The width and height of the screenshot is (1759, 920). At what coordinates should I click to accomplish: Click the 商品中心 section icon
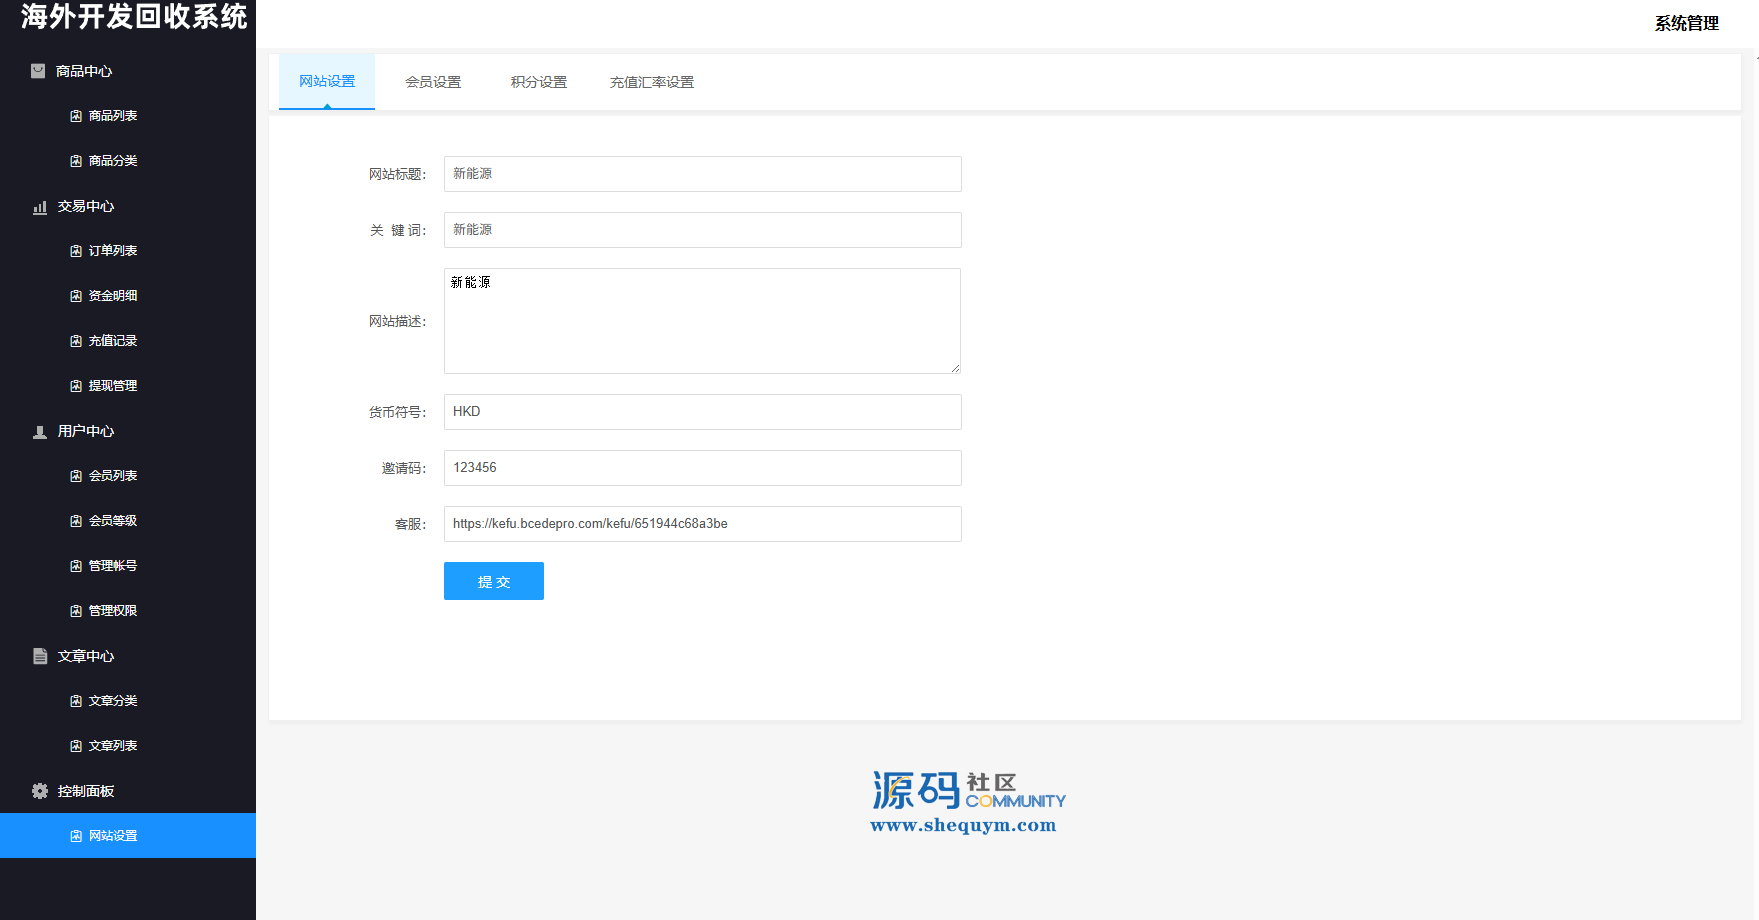38,71
